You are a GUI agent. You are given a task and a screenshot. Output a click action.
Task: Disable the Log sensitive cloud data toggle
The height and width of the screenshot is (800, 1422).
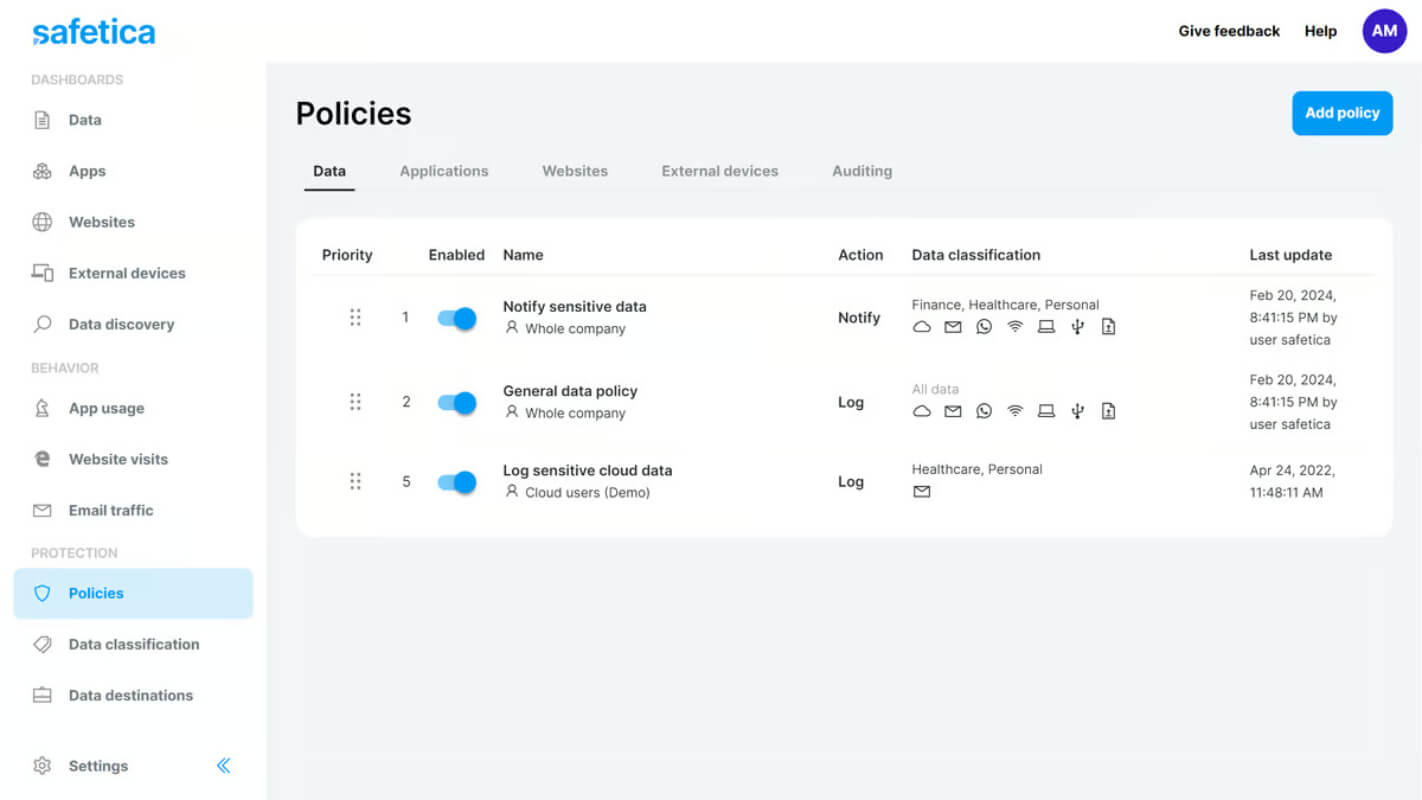[457, 482]
